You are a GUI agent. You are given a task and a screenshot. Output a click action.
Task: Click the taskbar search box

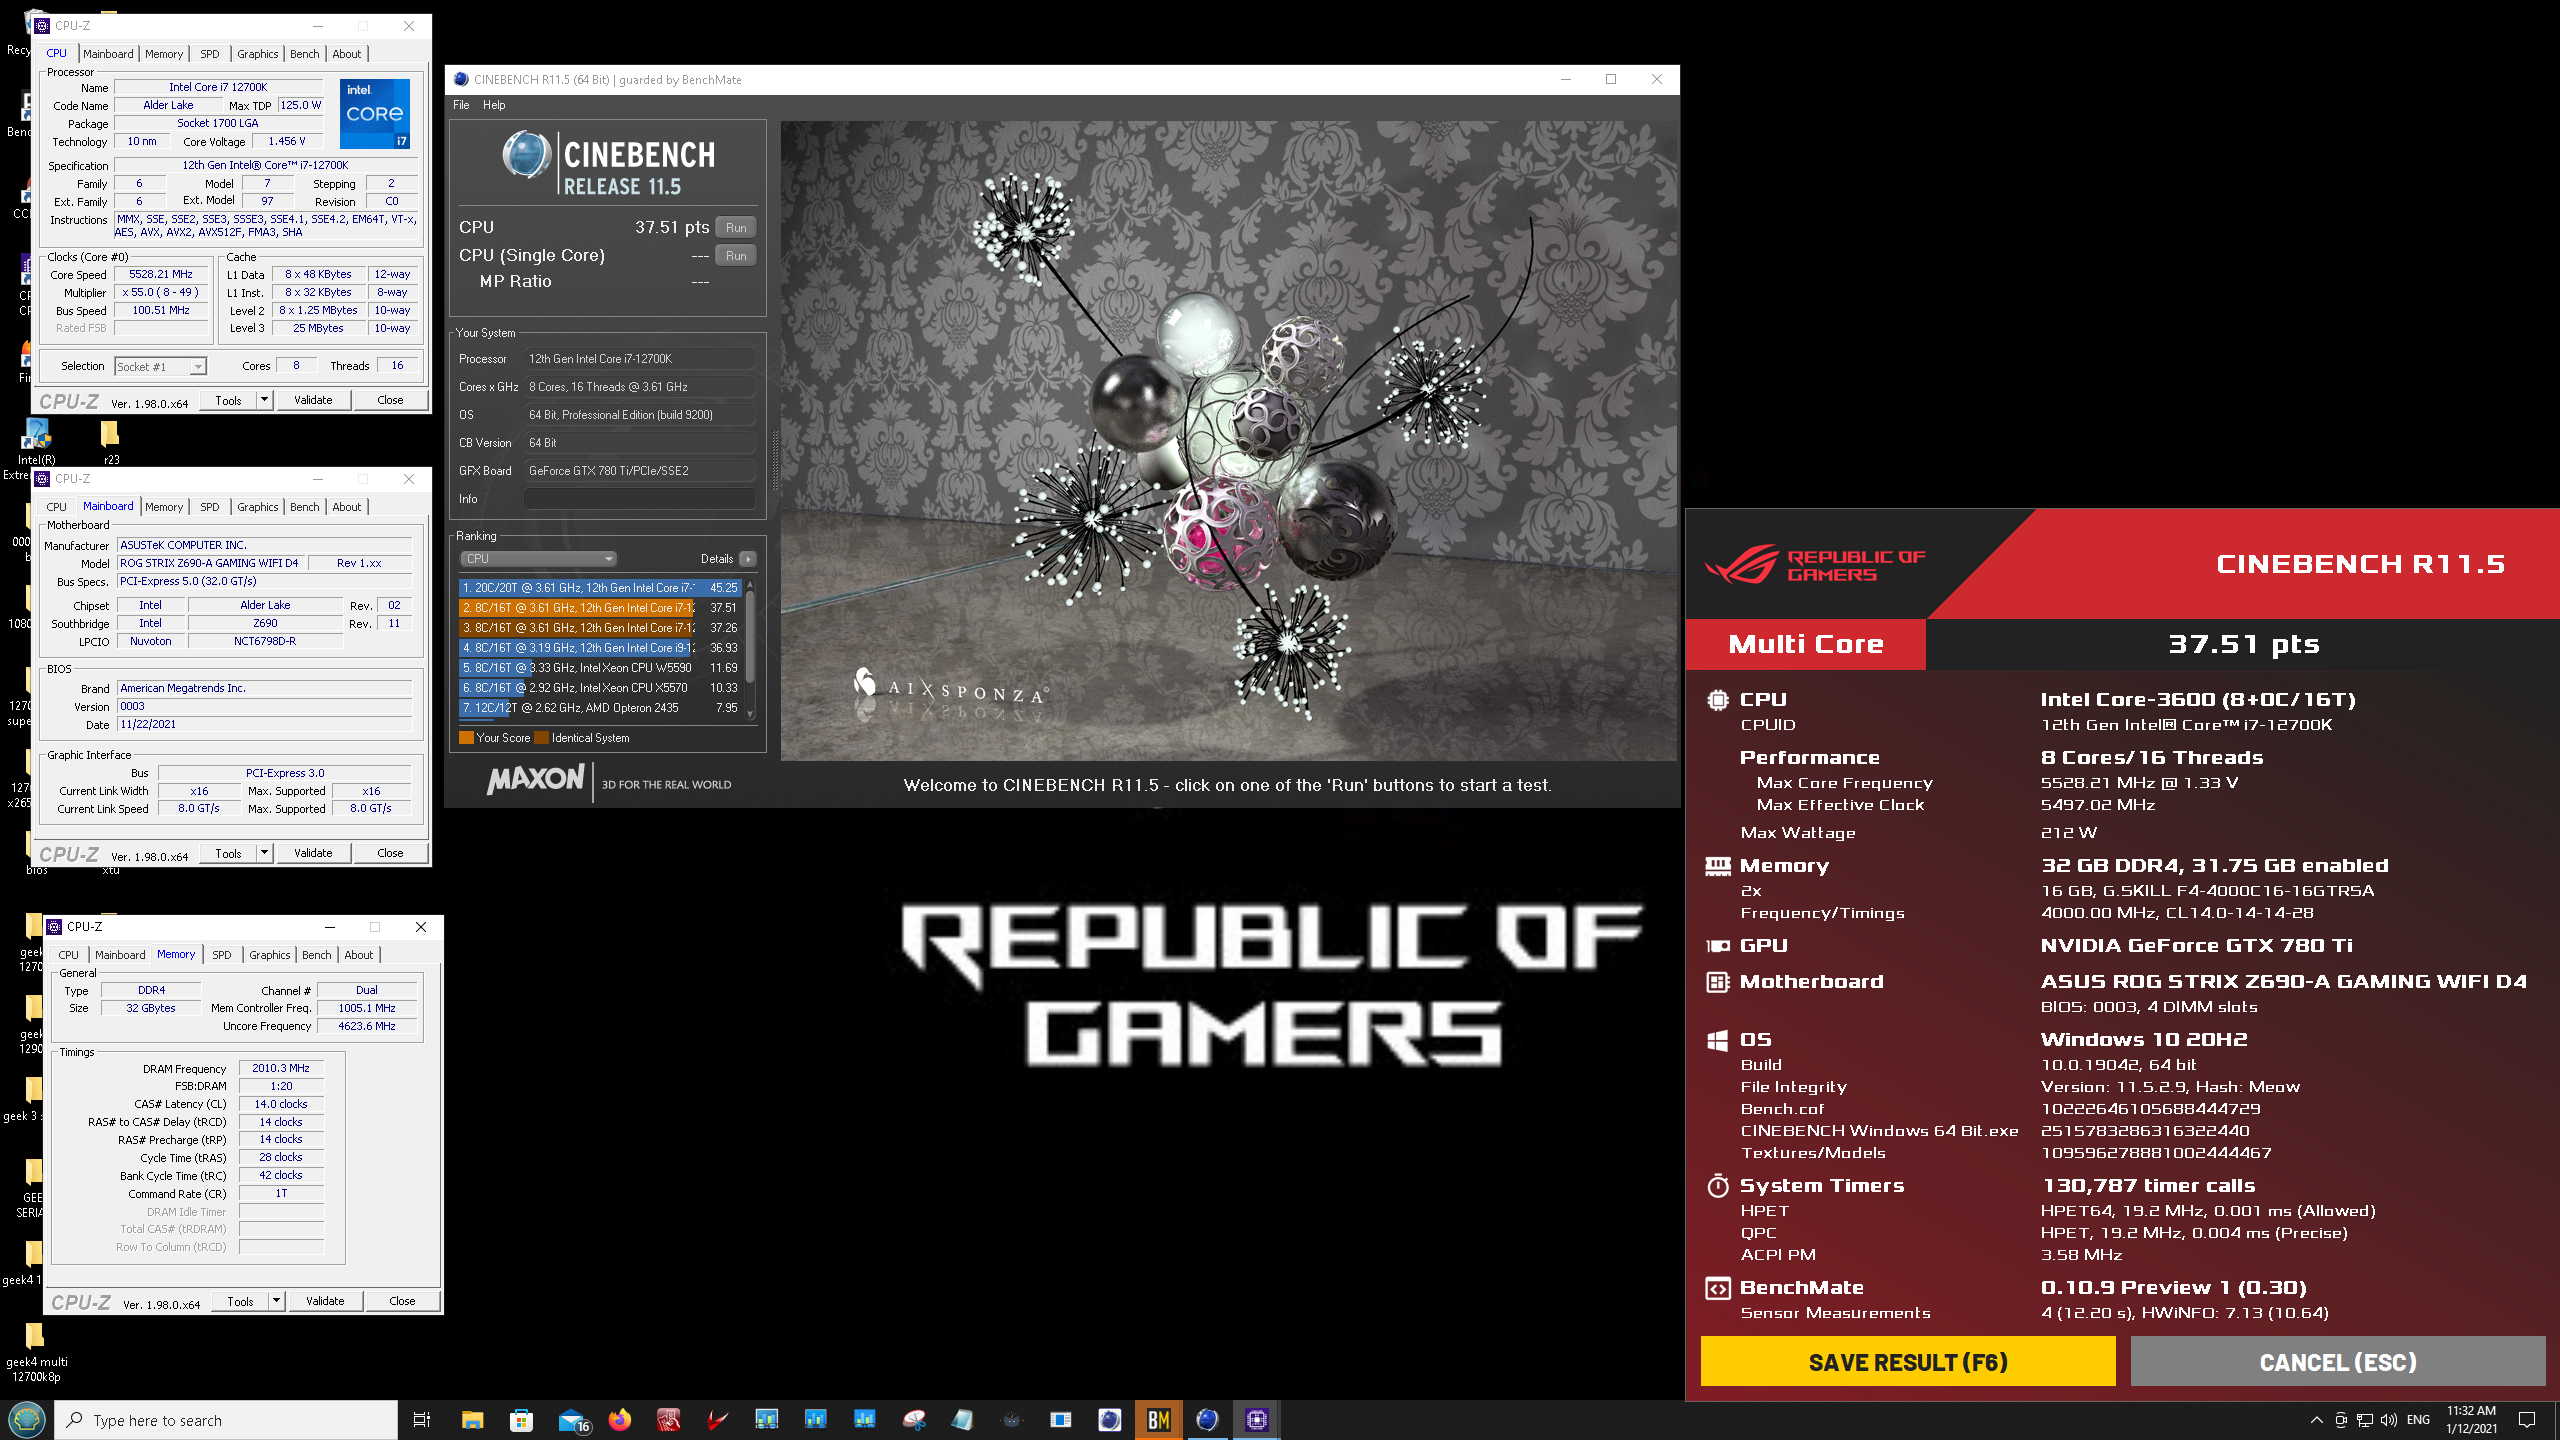226,1420
